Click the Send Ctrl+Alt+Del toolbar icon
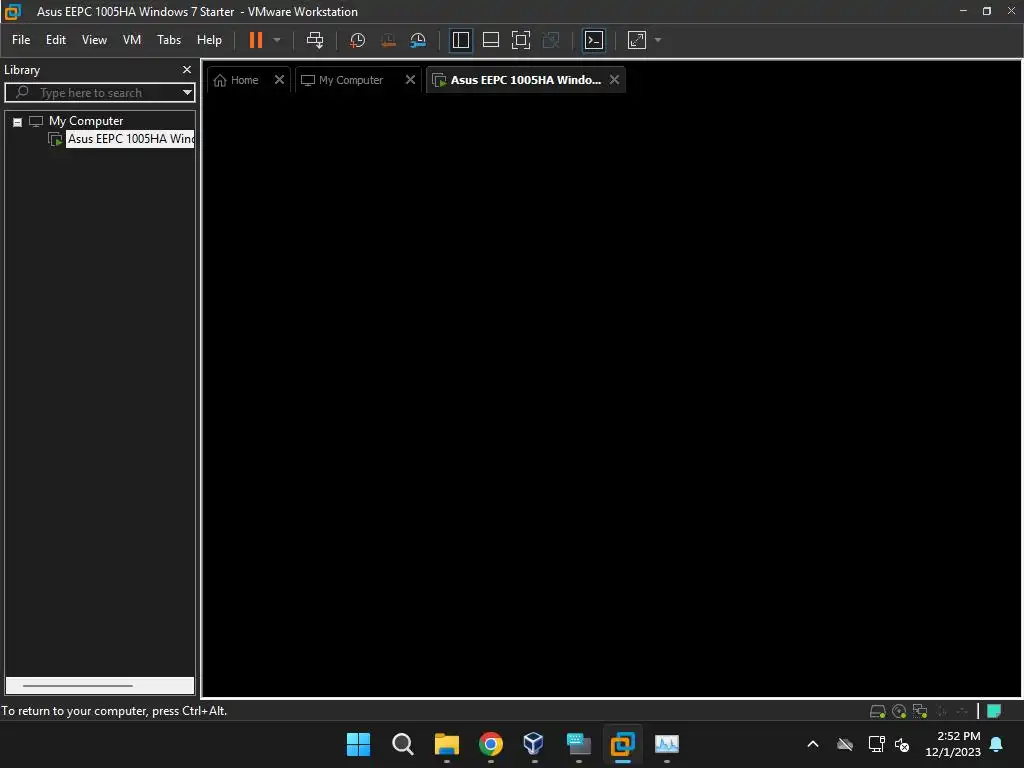The width and height of the screenshot is (1024, 768). pos(315,40)
